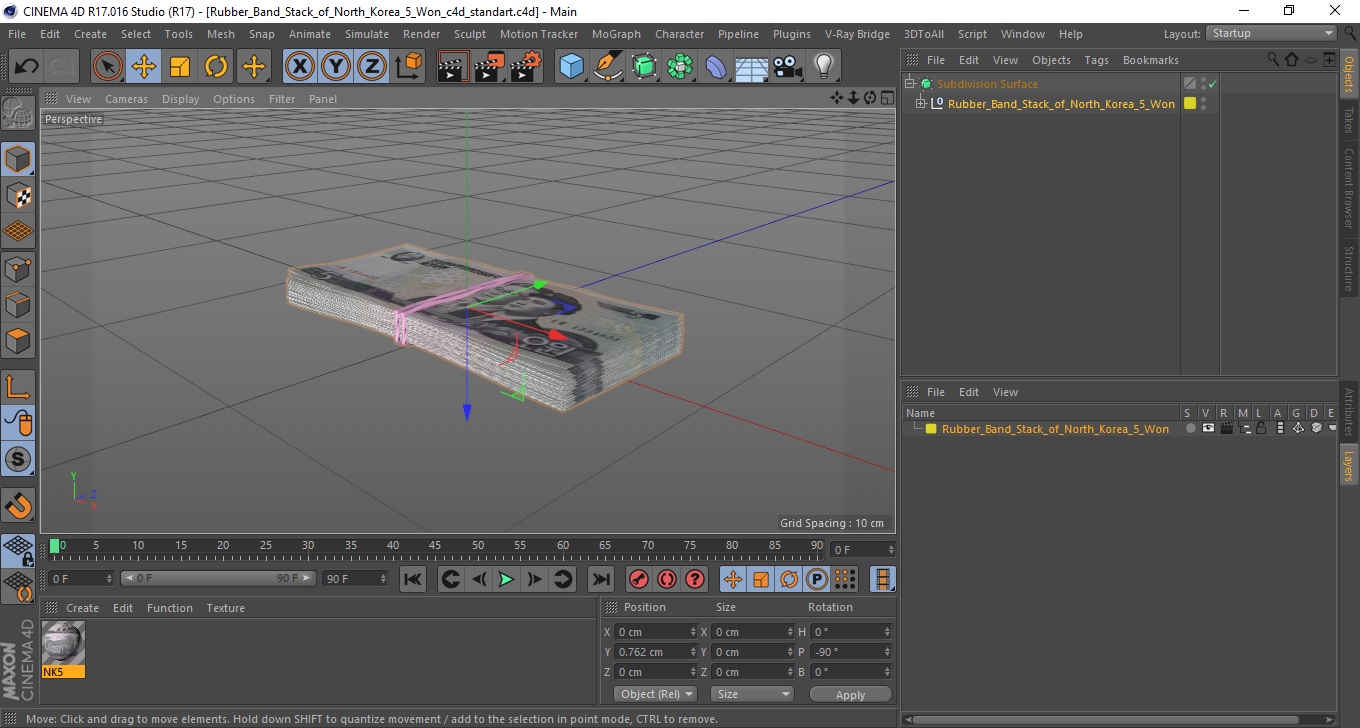Image resolution: width=1360 pixels, height=728 pixels.
Task: Open the viewport Cameras menu
Action: 126,99
